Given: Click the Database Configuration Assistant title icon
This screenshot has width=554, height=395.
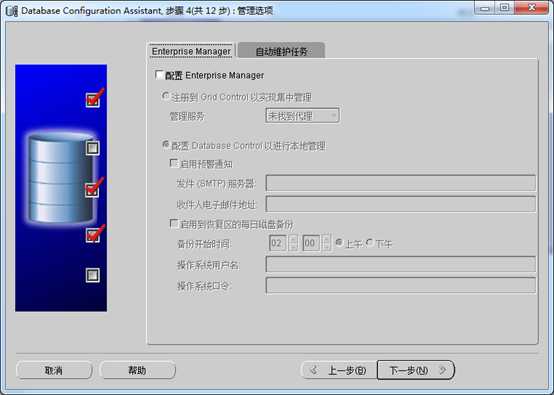Looking at the screenshot, I should [12, 11].
